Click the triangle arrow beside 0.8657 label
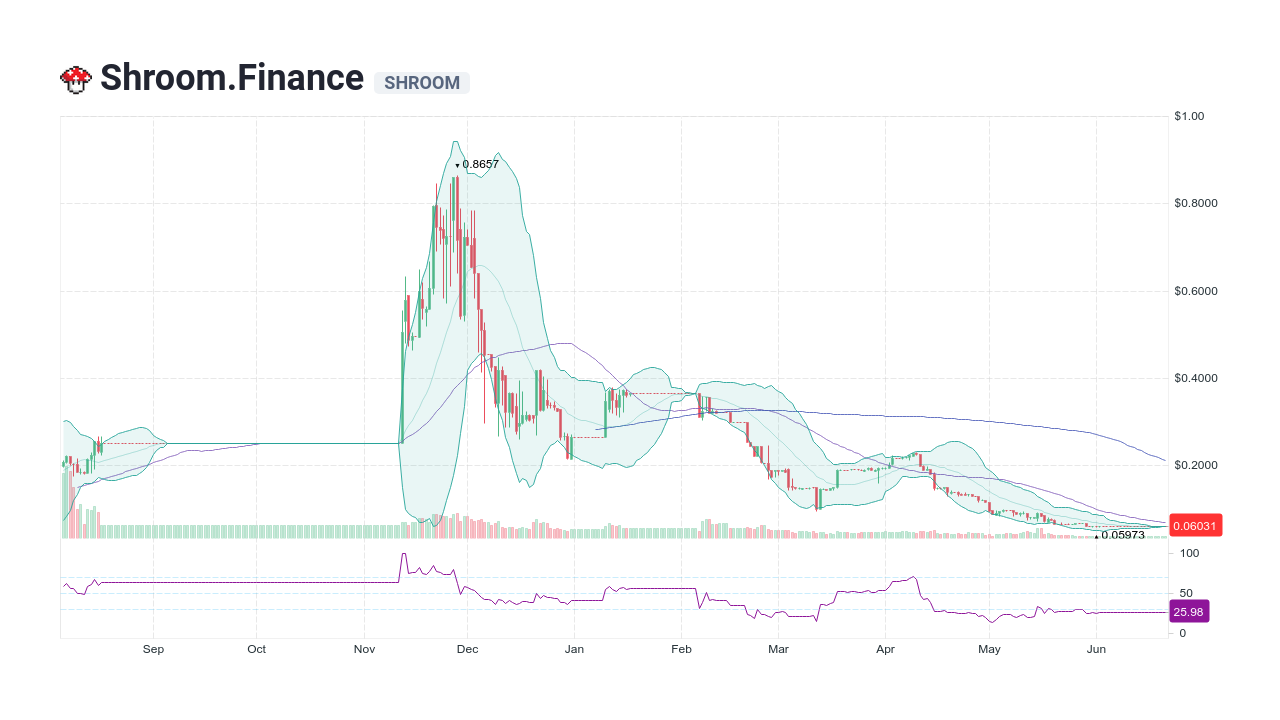The width and height of the screenshot is (1280, 720). point(458,164)
